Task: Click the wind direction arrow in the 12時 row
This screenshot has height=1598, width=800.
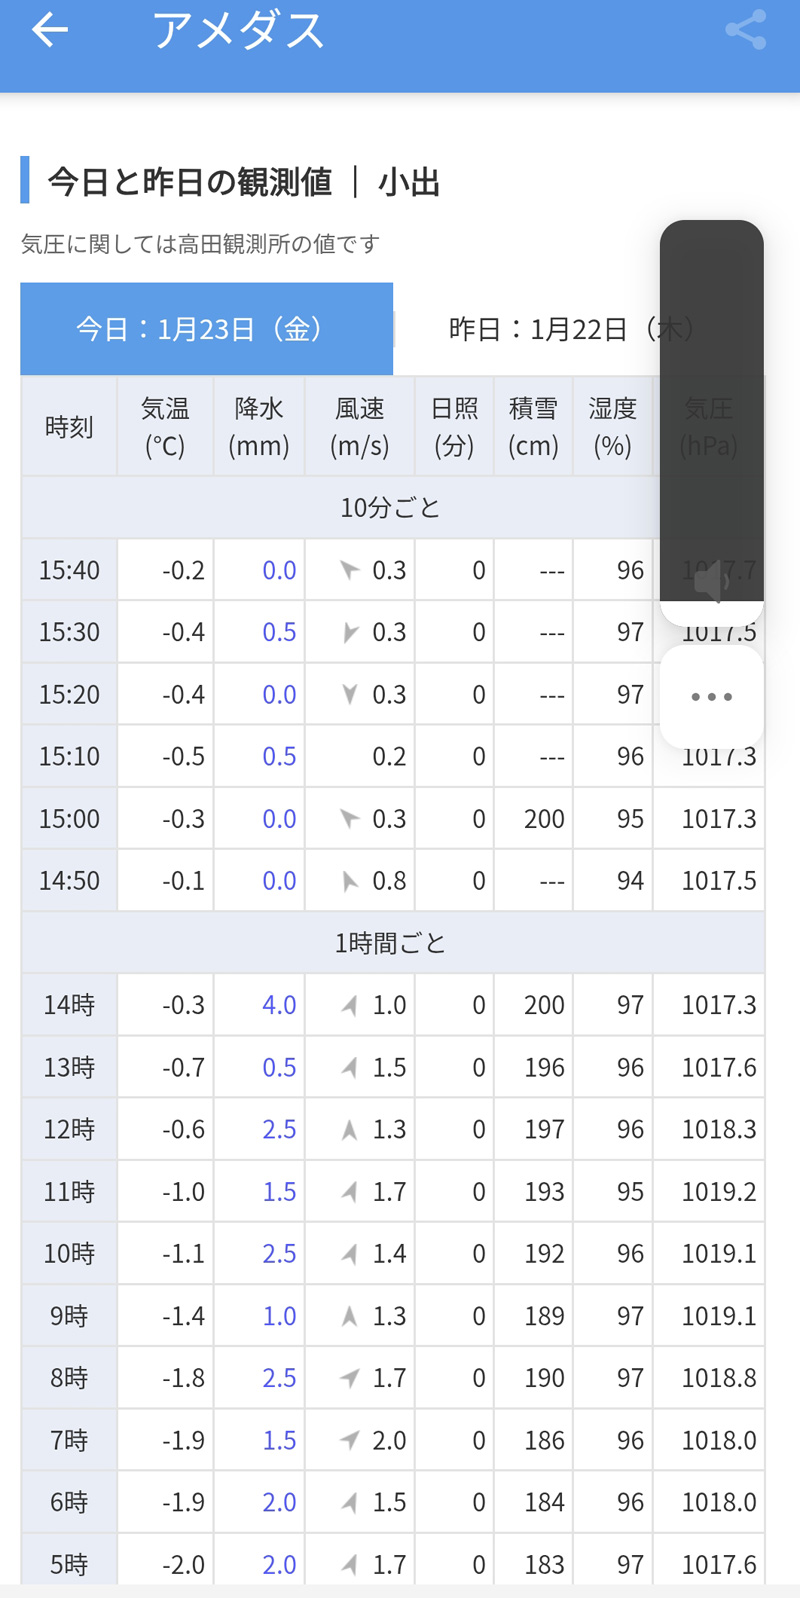Action: (x=349, y=1130)
